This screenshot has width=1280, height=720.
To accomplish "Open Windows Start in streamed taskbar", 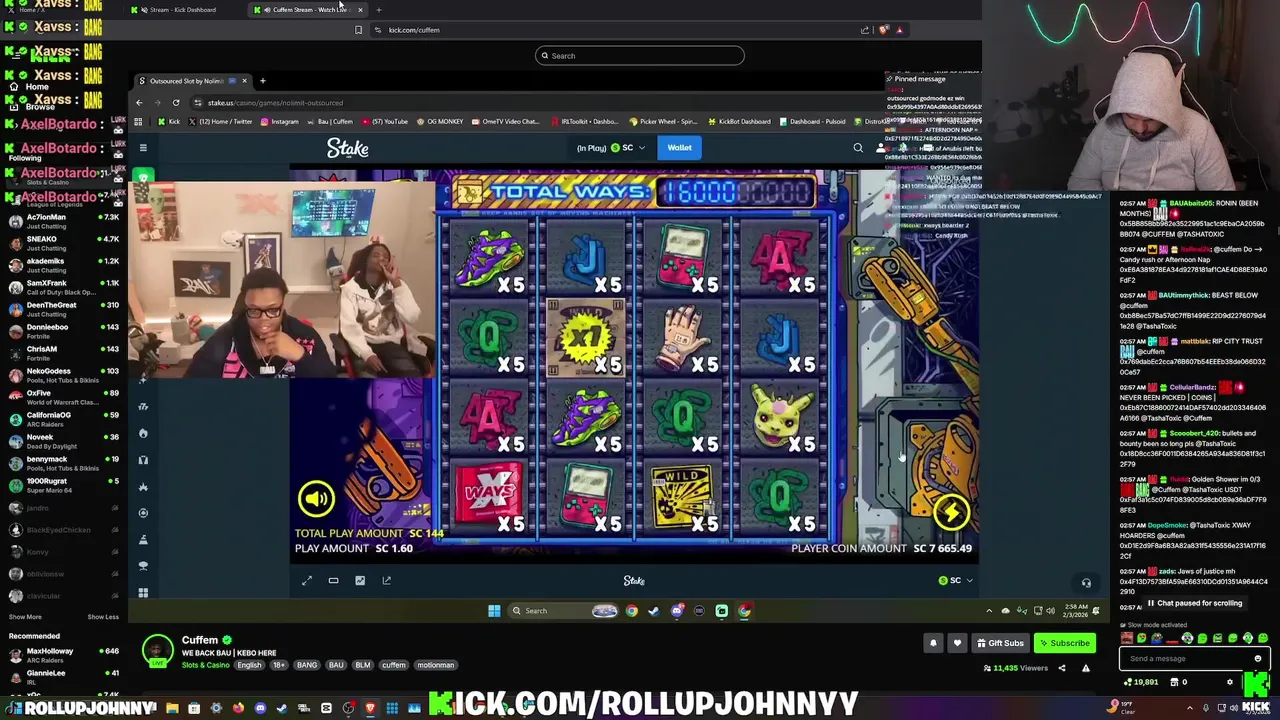I will pos(494,611).
